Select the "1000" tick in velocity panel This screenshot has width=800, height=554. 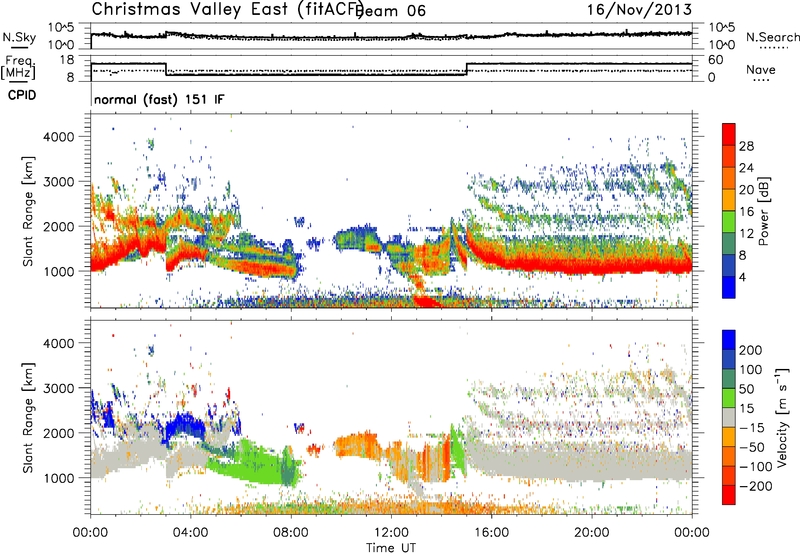[59, 478]
